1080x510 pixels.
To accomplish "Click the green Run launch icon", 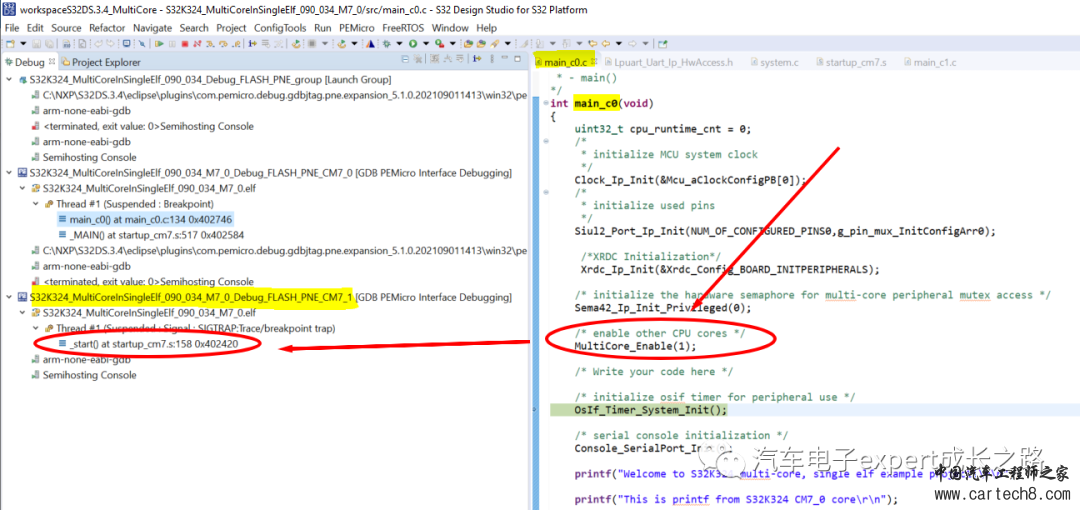I will pos(413,43).
